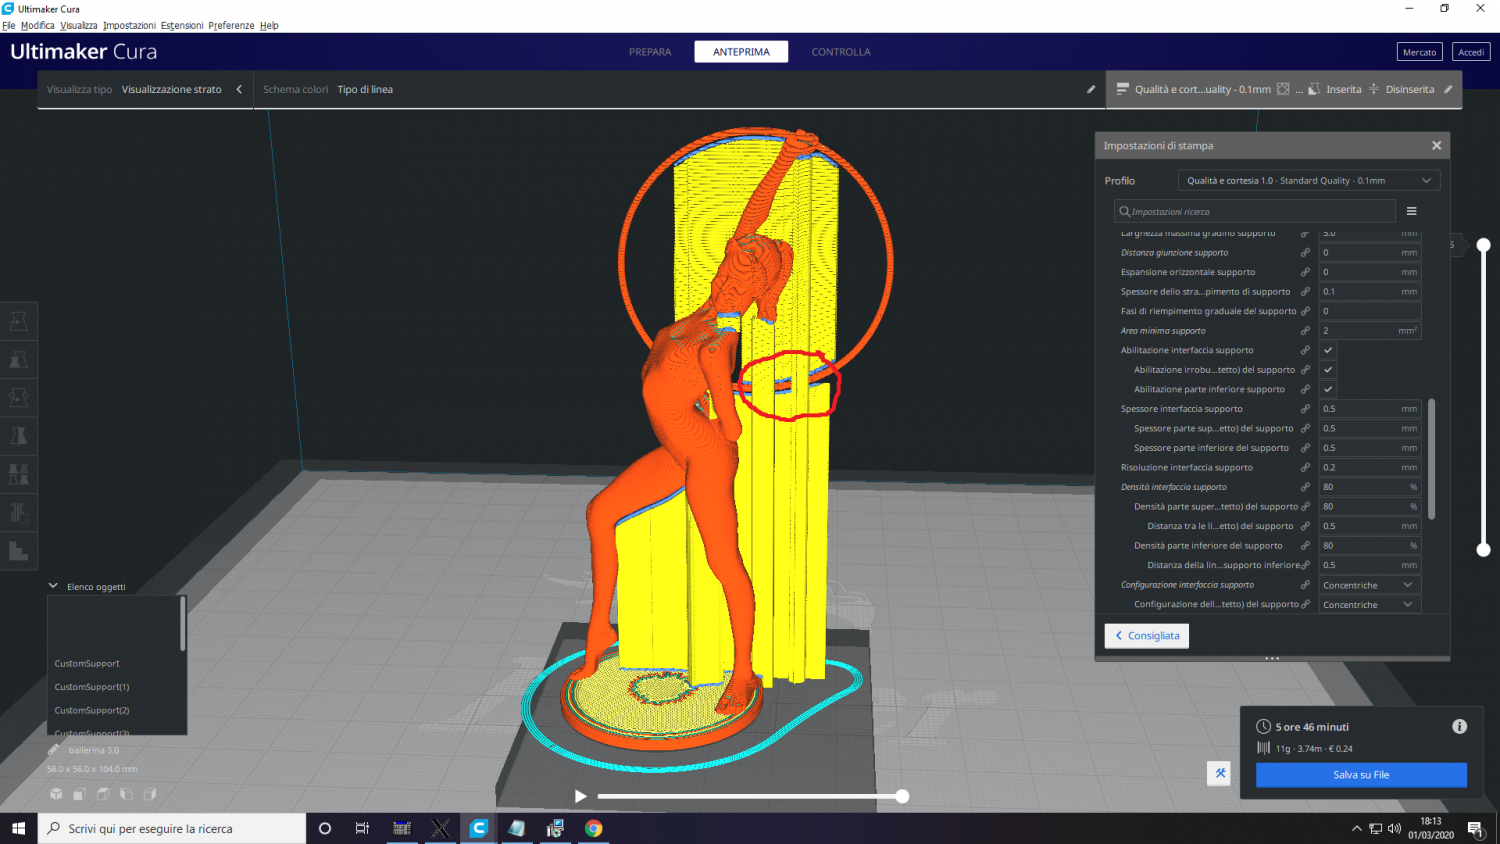This screenshot has width=1500, height=844.
Task: Select the Mirror tool in left toolbar
Action: pyautogui.click(x=18, y=435)
